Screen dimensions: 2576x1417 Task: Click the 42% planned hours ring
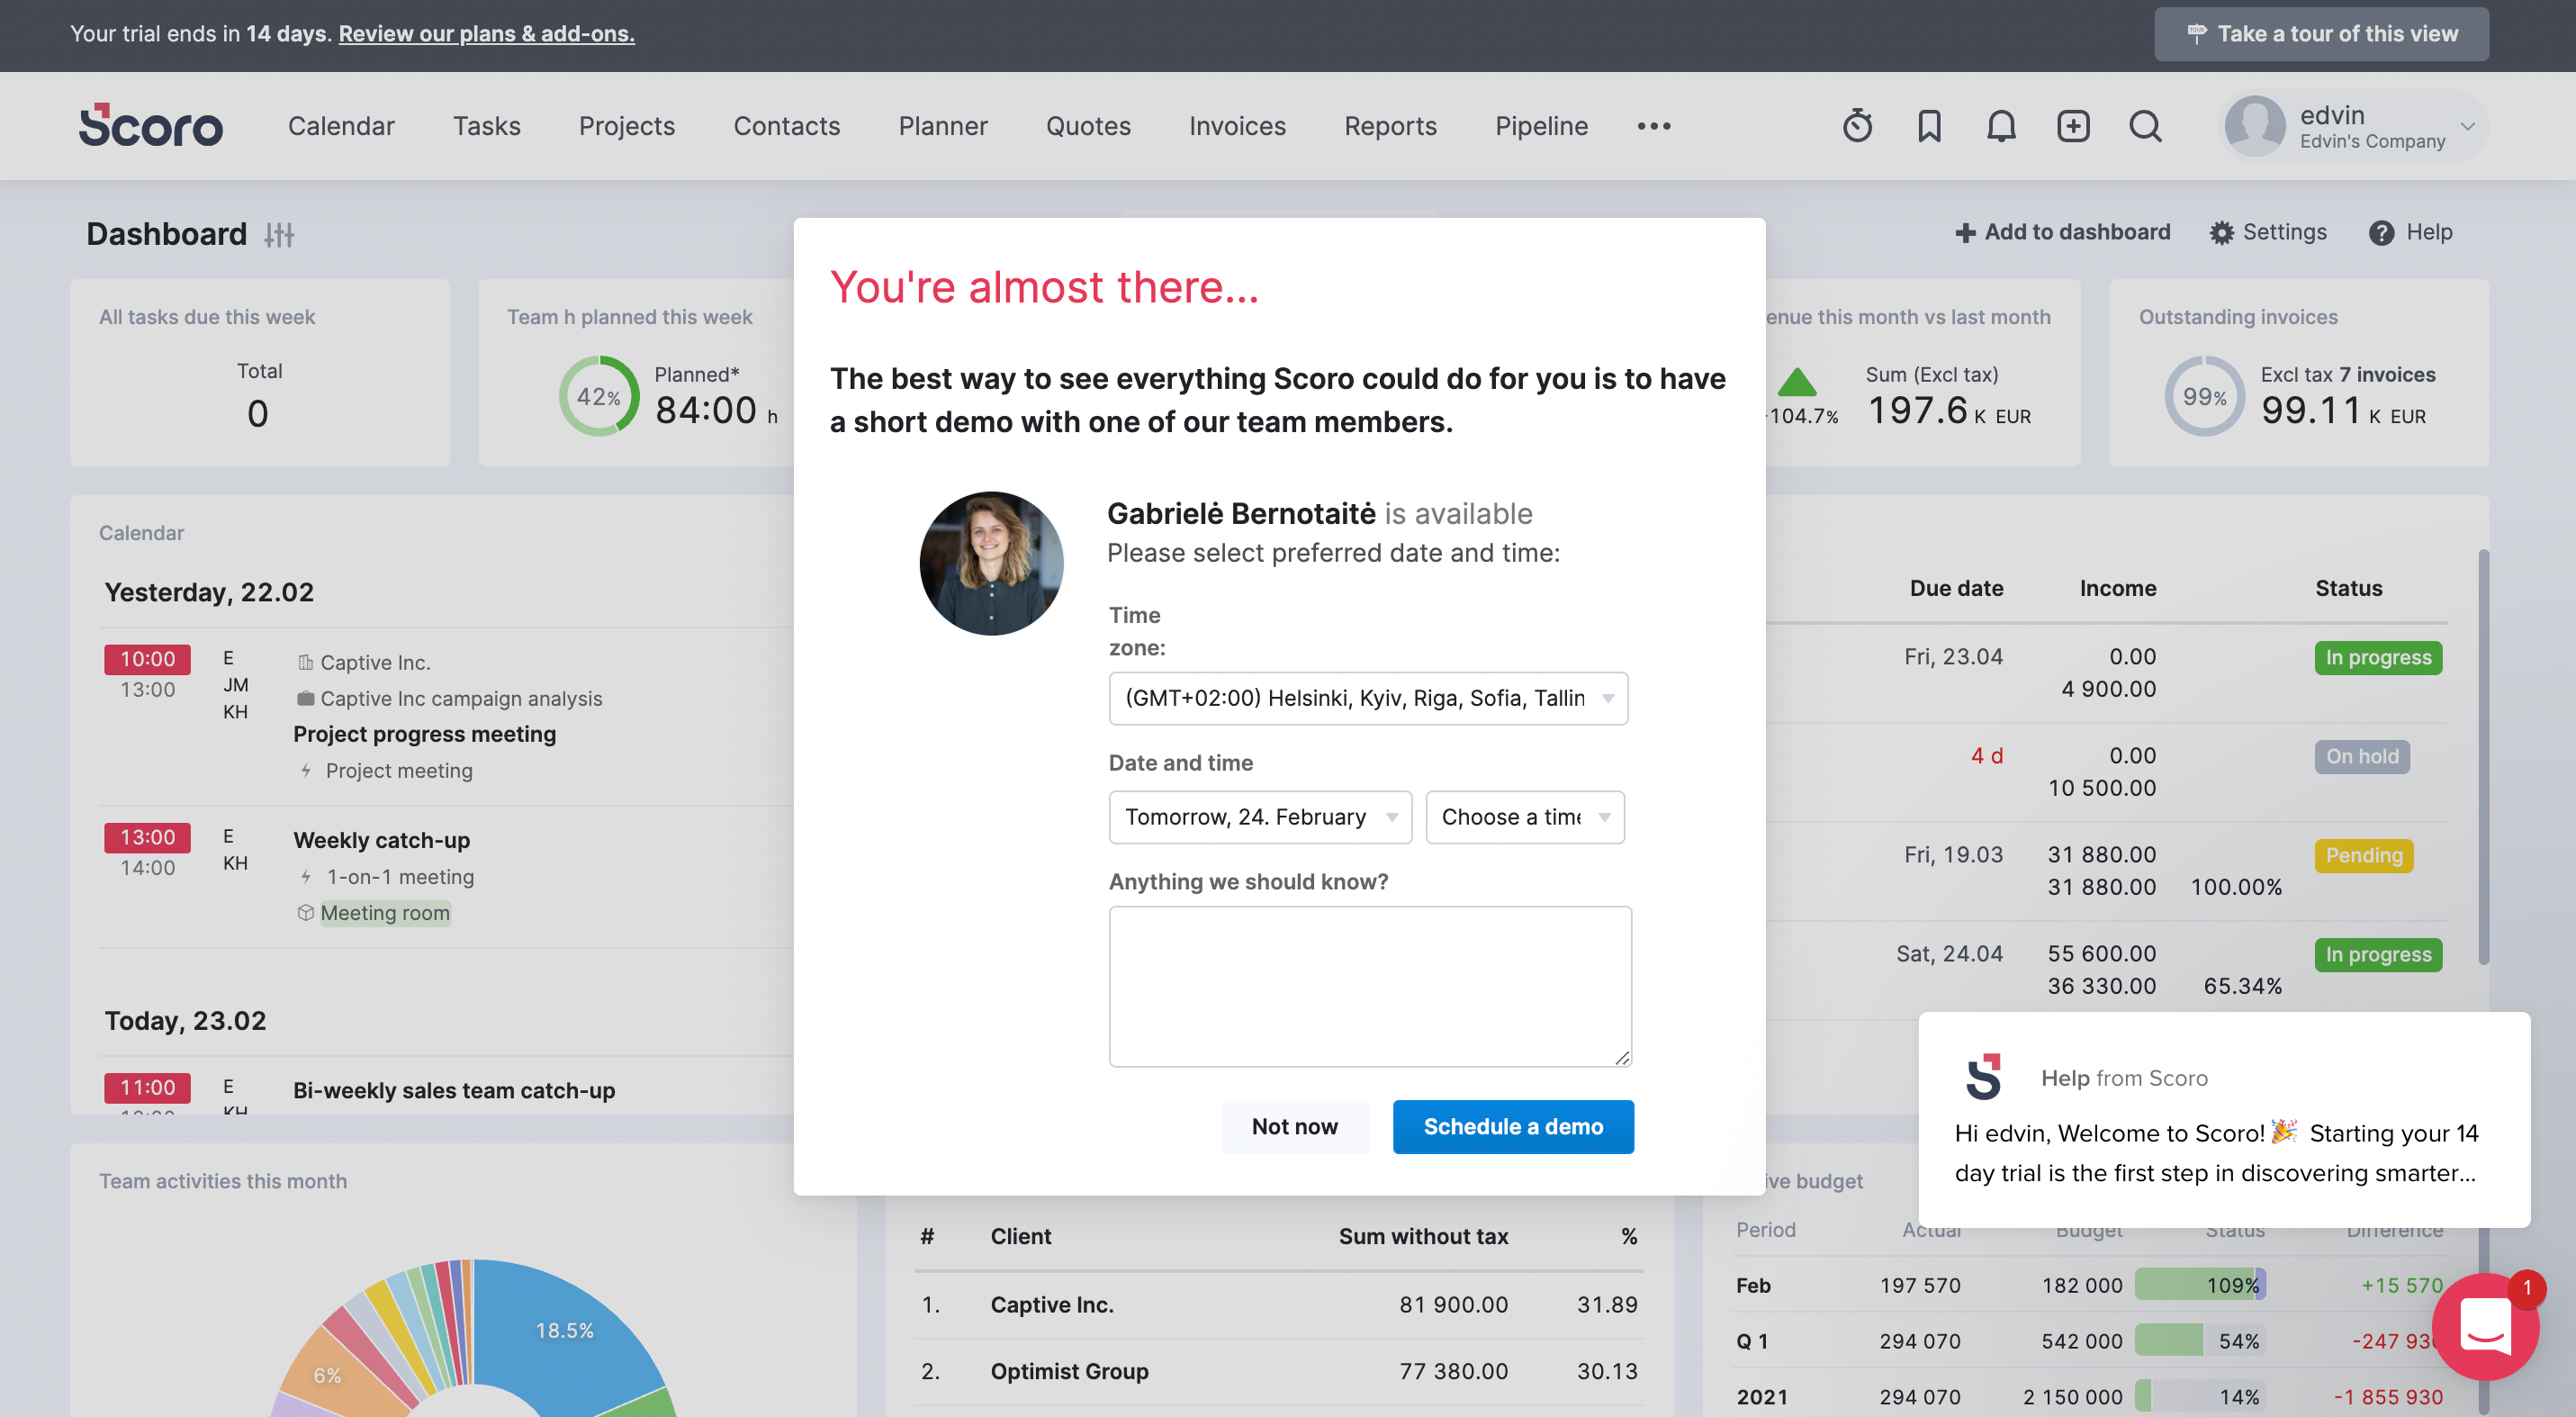click(x=598, y=396)
